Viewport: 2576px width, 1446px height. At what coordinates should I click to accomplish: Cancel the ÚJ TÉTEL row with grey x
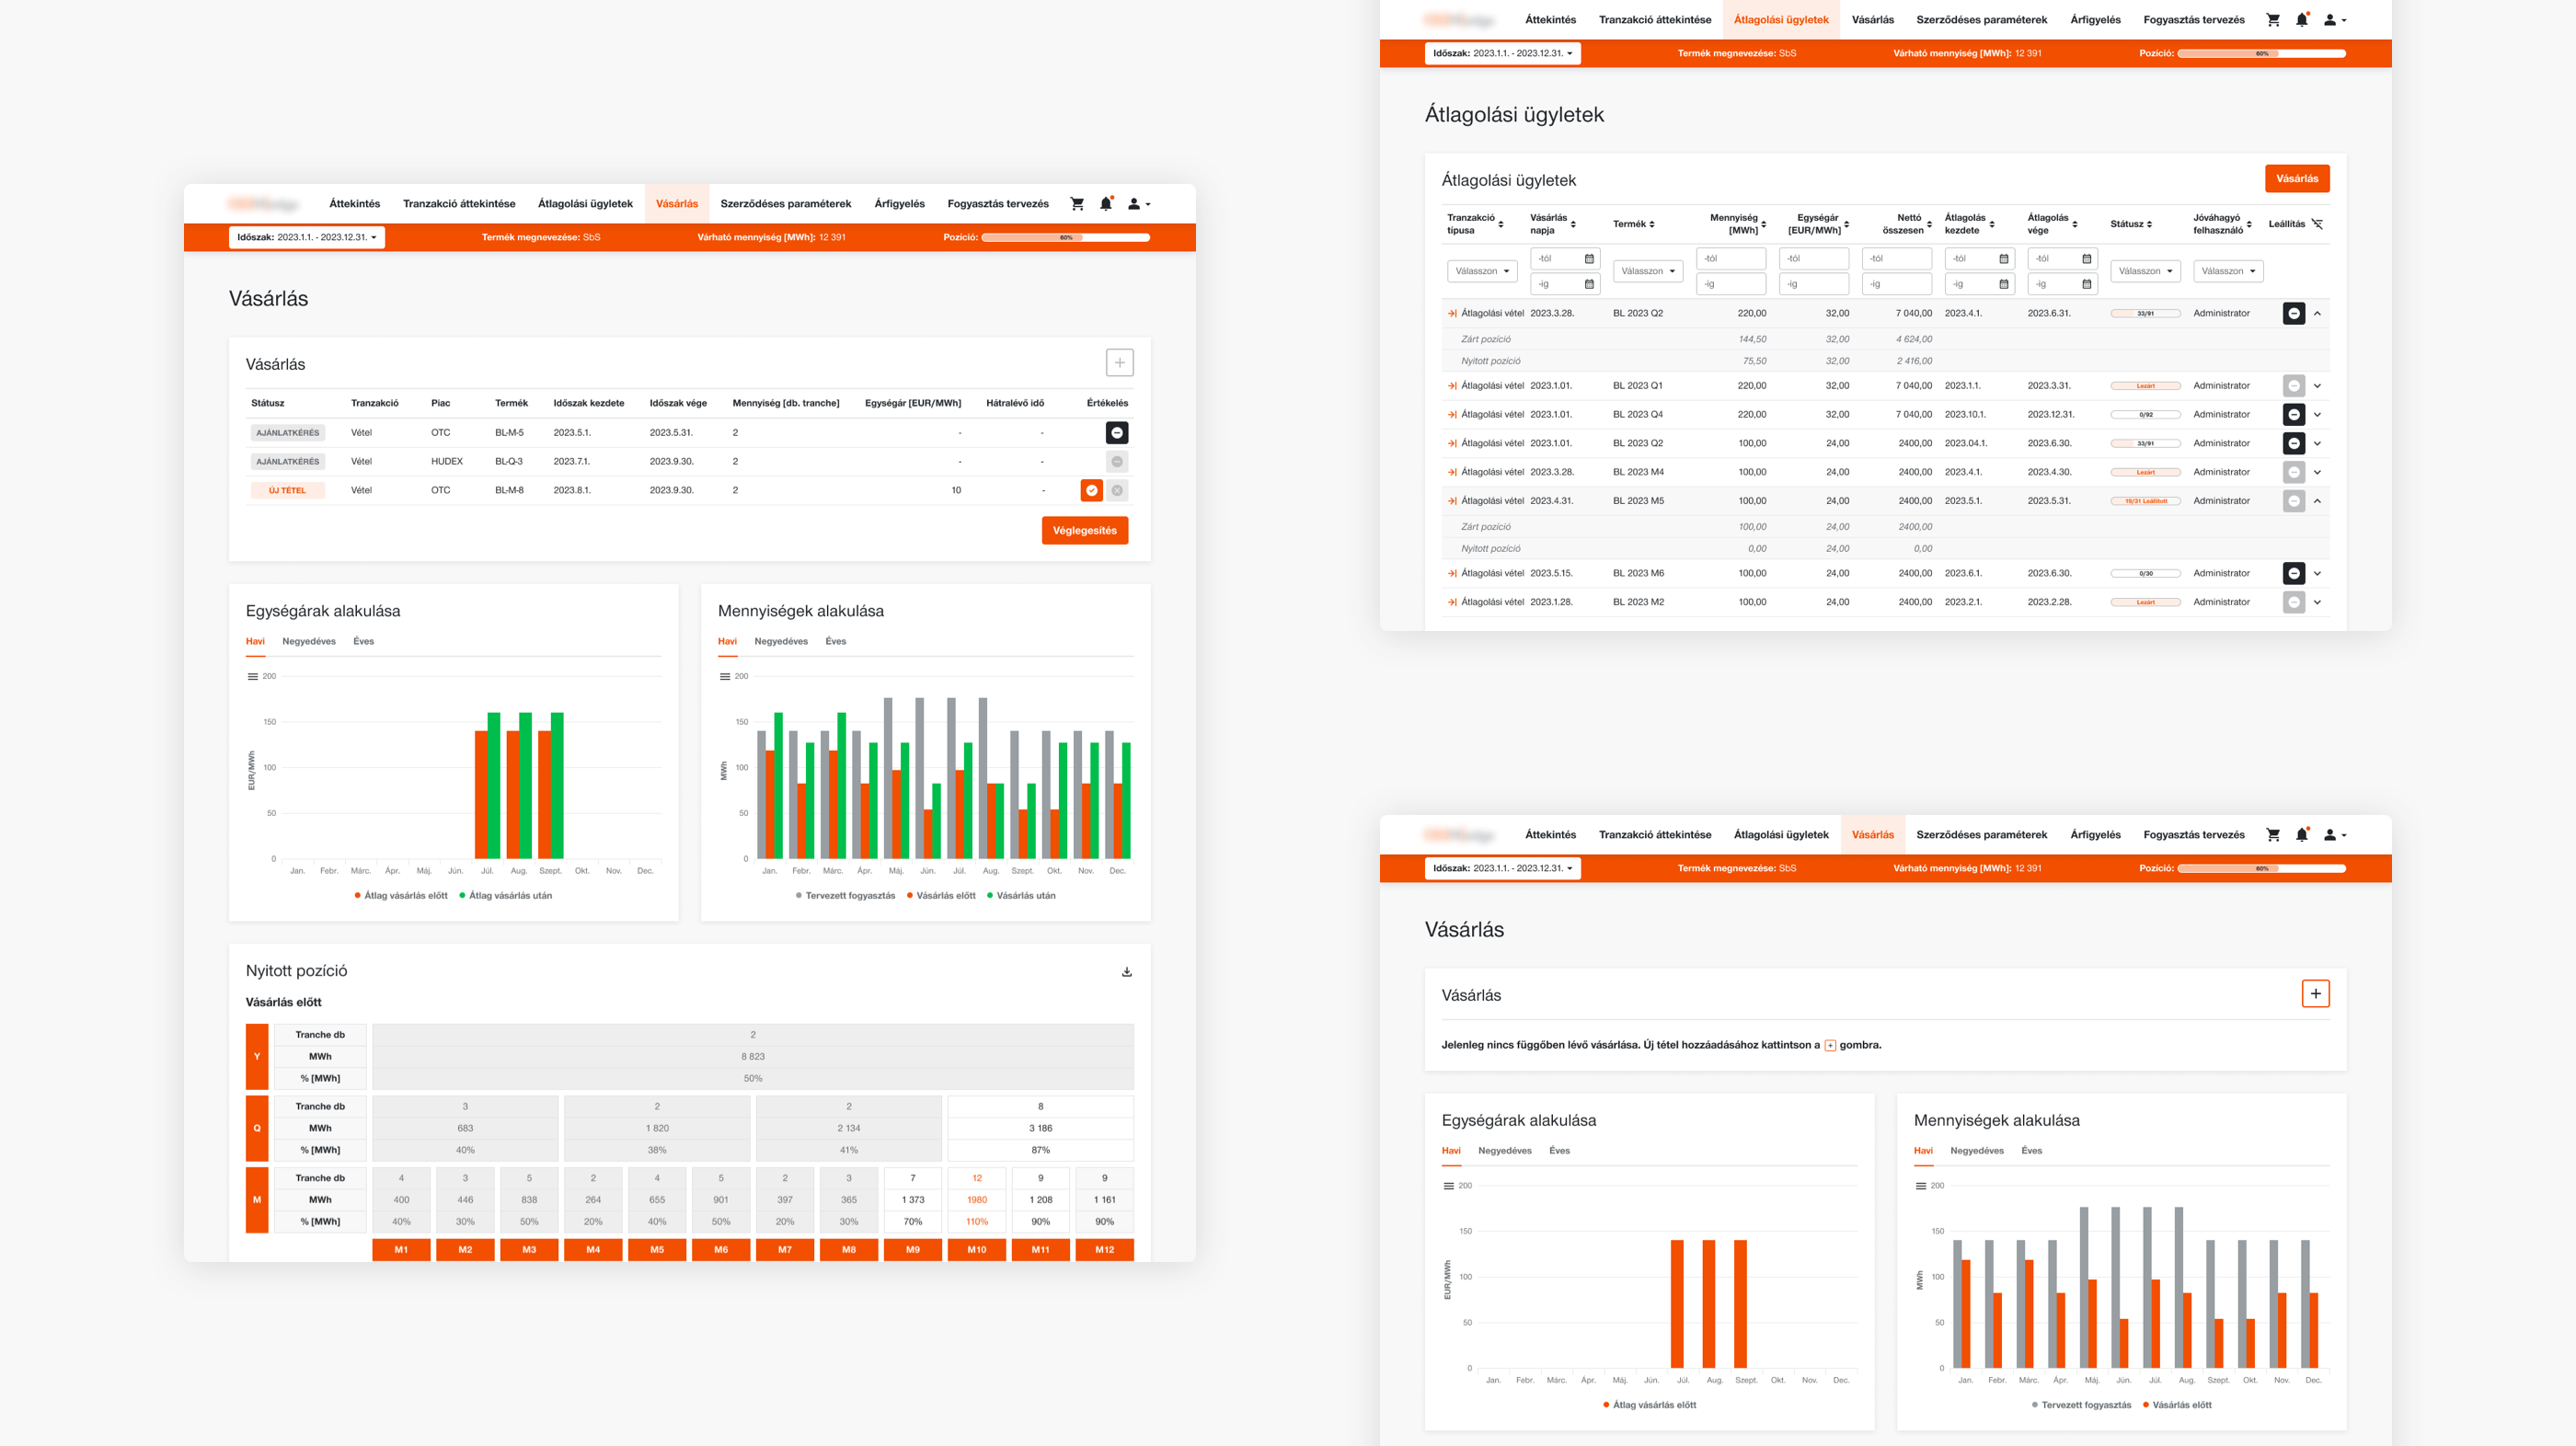click(1117, 491)
